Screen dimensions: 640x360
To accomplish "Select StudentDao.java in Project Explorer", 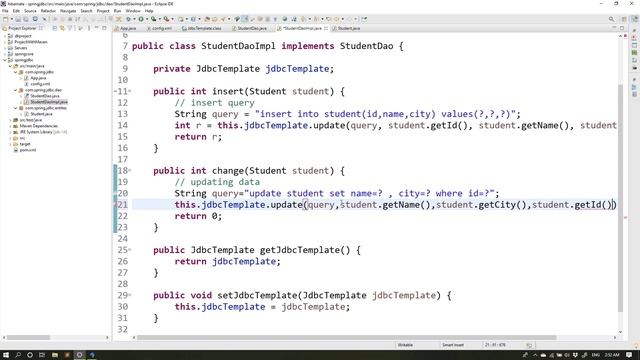I will pyautogui.click(x=44, y=96).
